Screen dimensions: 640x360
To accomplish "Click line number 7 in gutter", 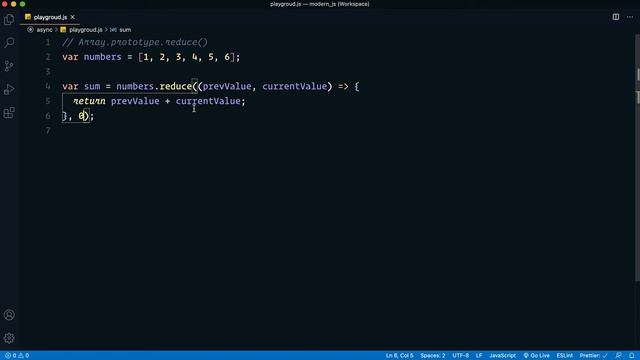I will (x=48, y=130).
